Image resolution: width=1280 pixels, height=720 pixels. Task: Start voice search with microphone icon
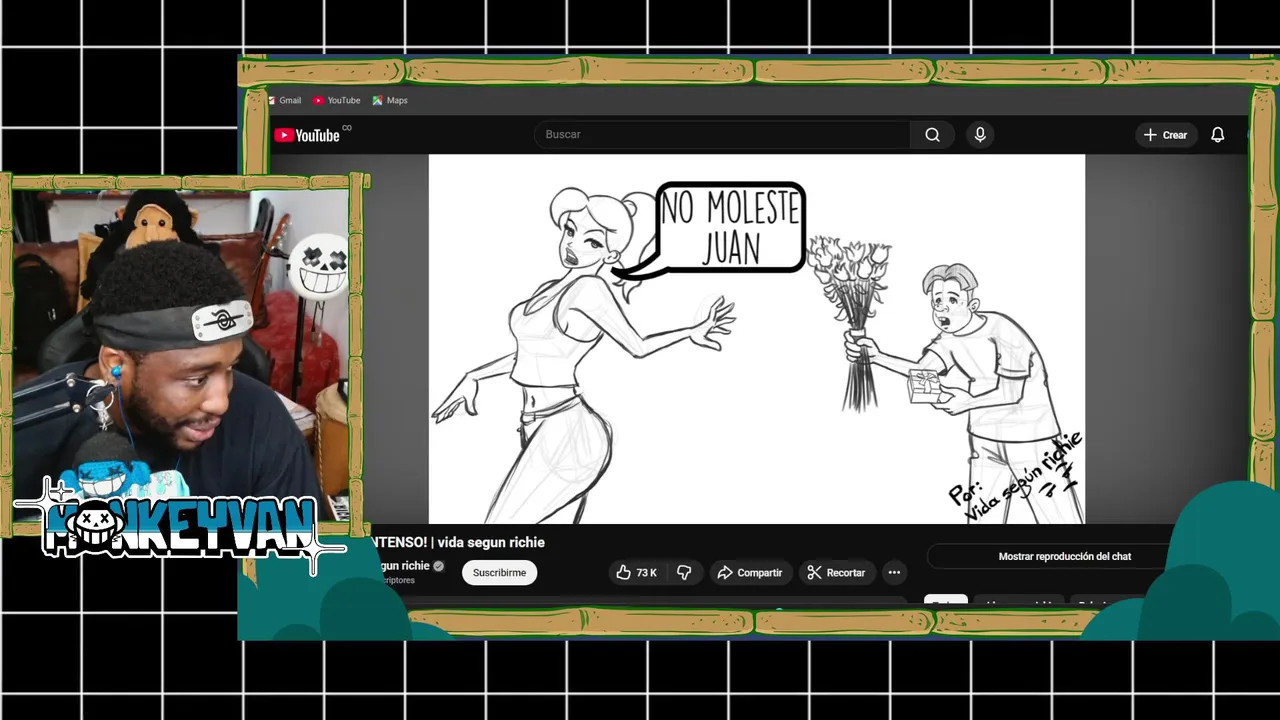[x=980, y=135]
